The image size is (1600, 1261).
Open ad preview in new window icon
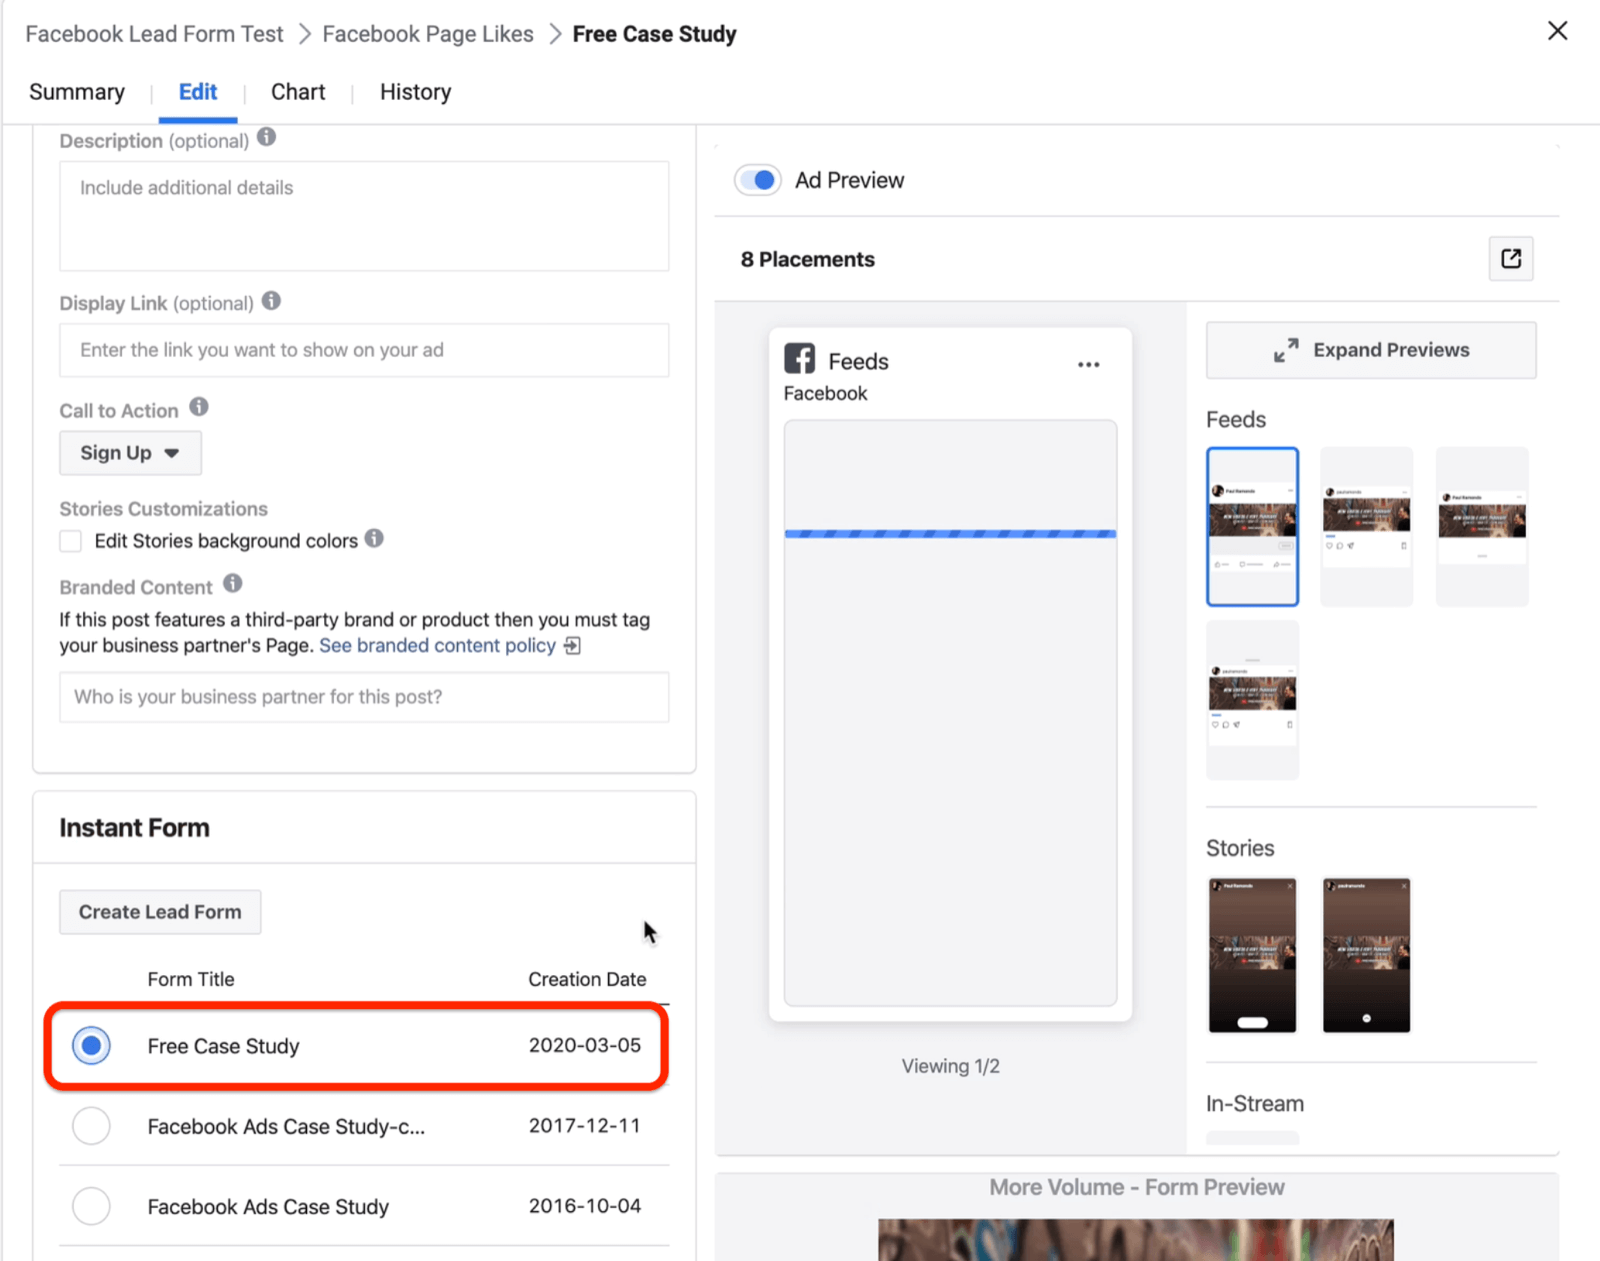click(x=1511, y=259)
